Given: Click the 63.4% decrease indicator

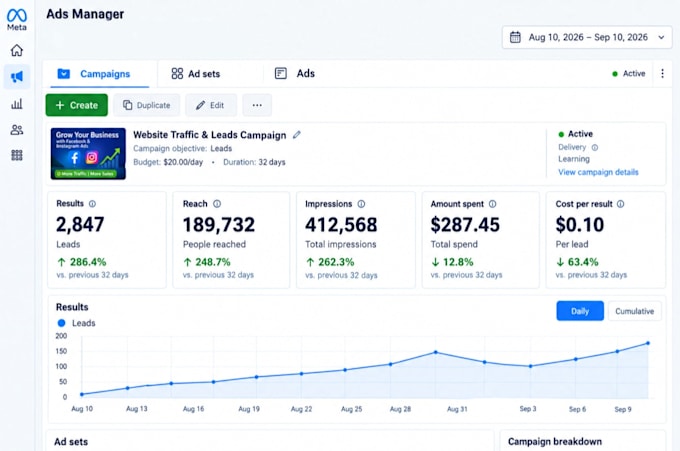Looking at the screenshot, I should click(577, 262).
